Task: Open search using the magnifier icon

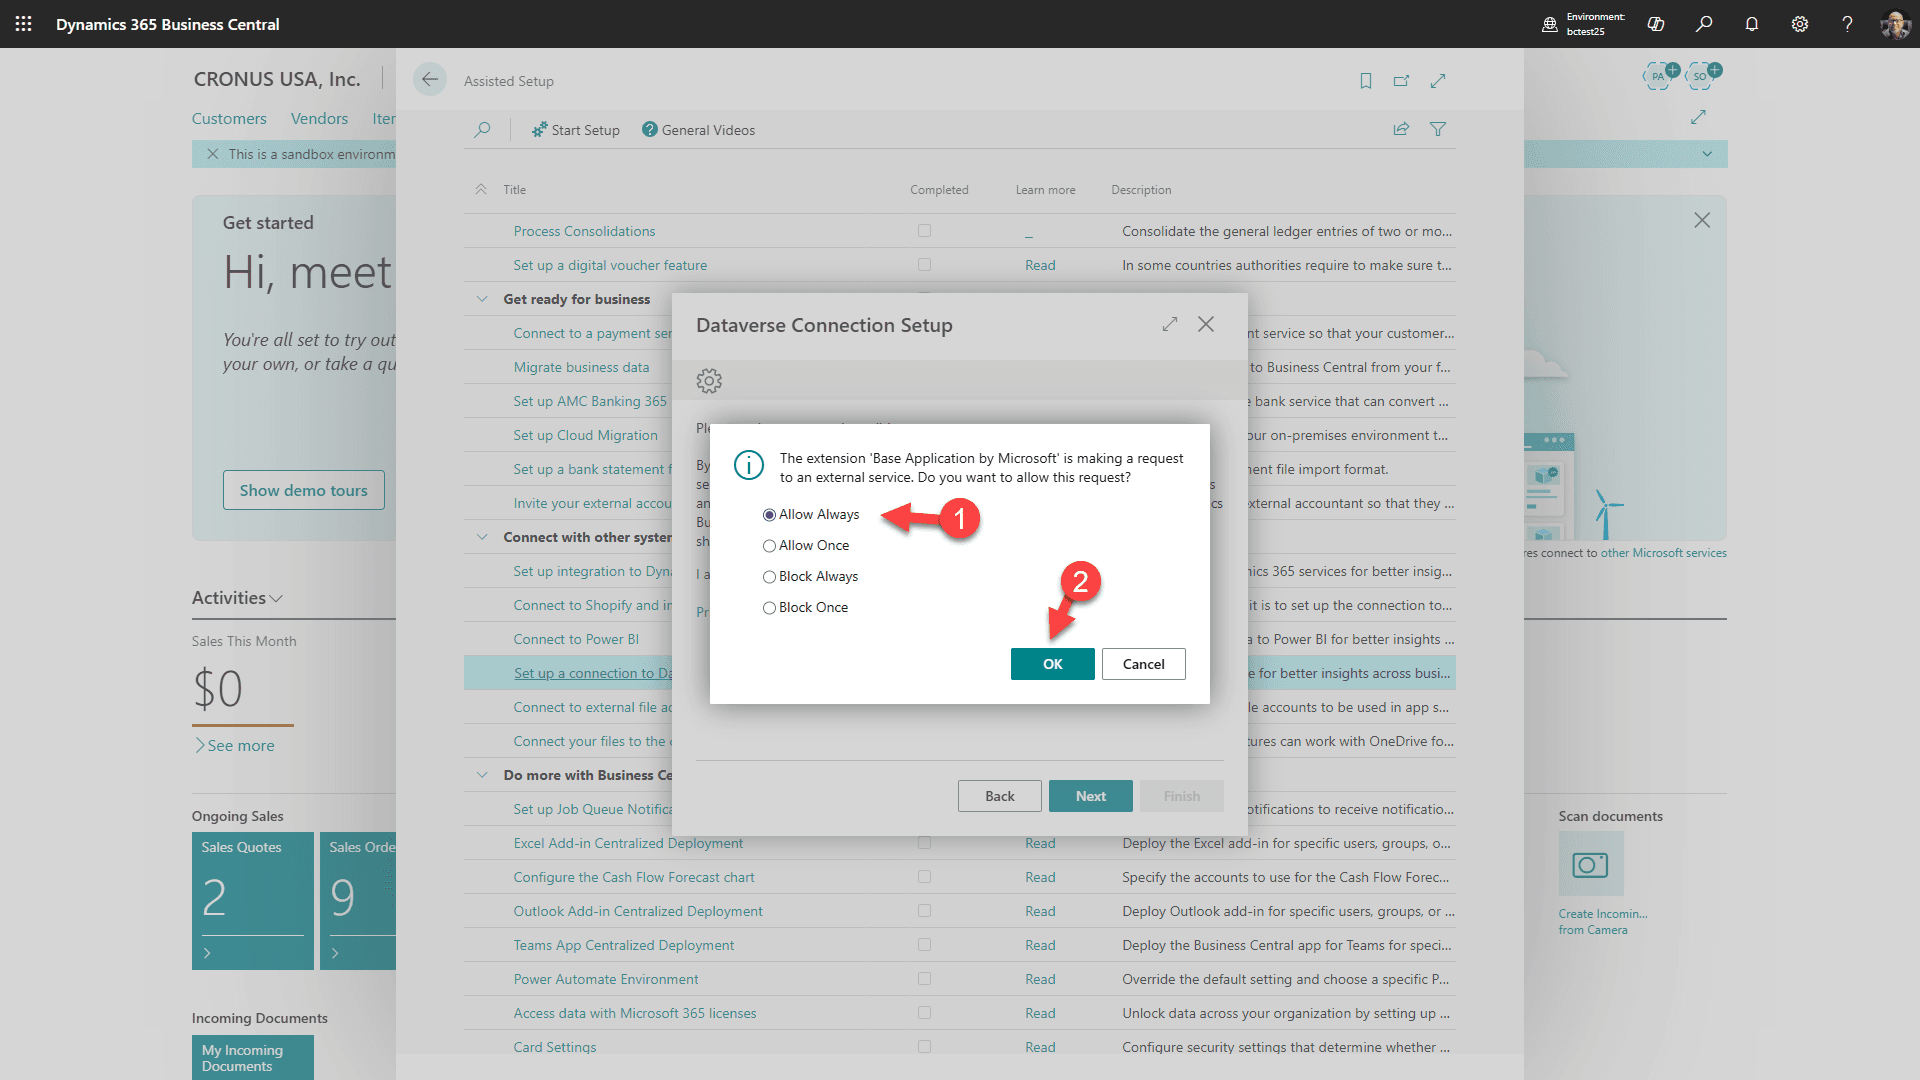Action: (x=1704, y=24)
